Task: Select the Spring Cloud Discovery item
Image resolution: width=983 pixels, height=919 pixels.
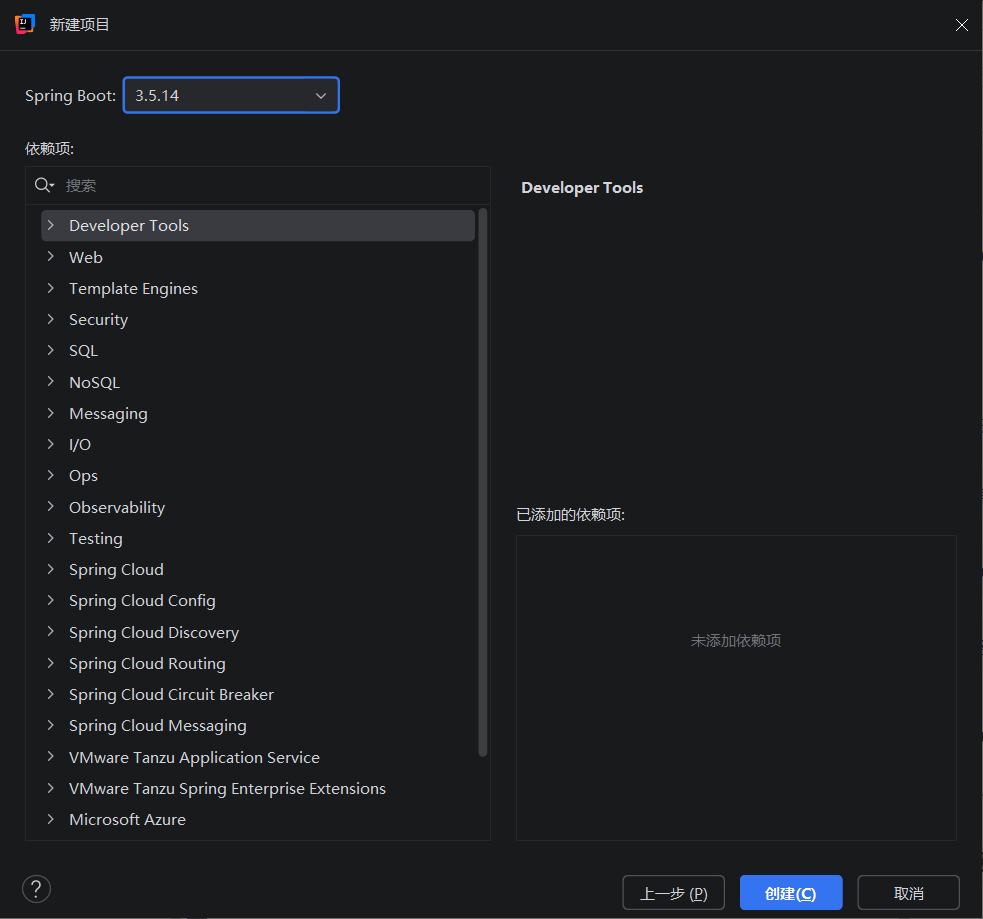Action: 154,633
